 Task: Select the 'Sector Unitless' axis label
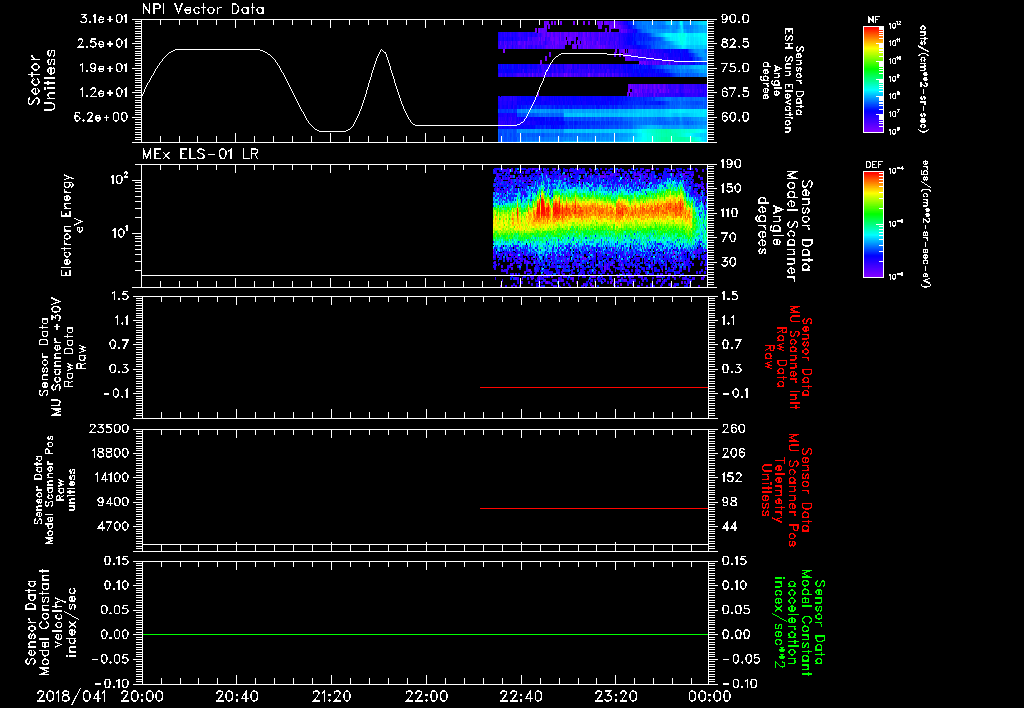42,80
